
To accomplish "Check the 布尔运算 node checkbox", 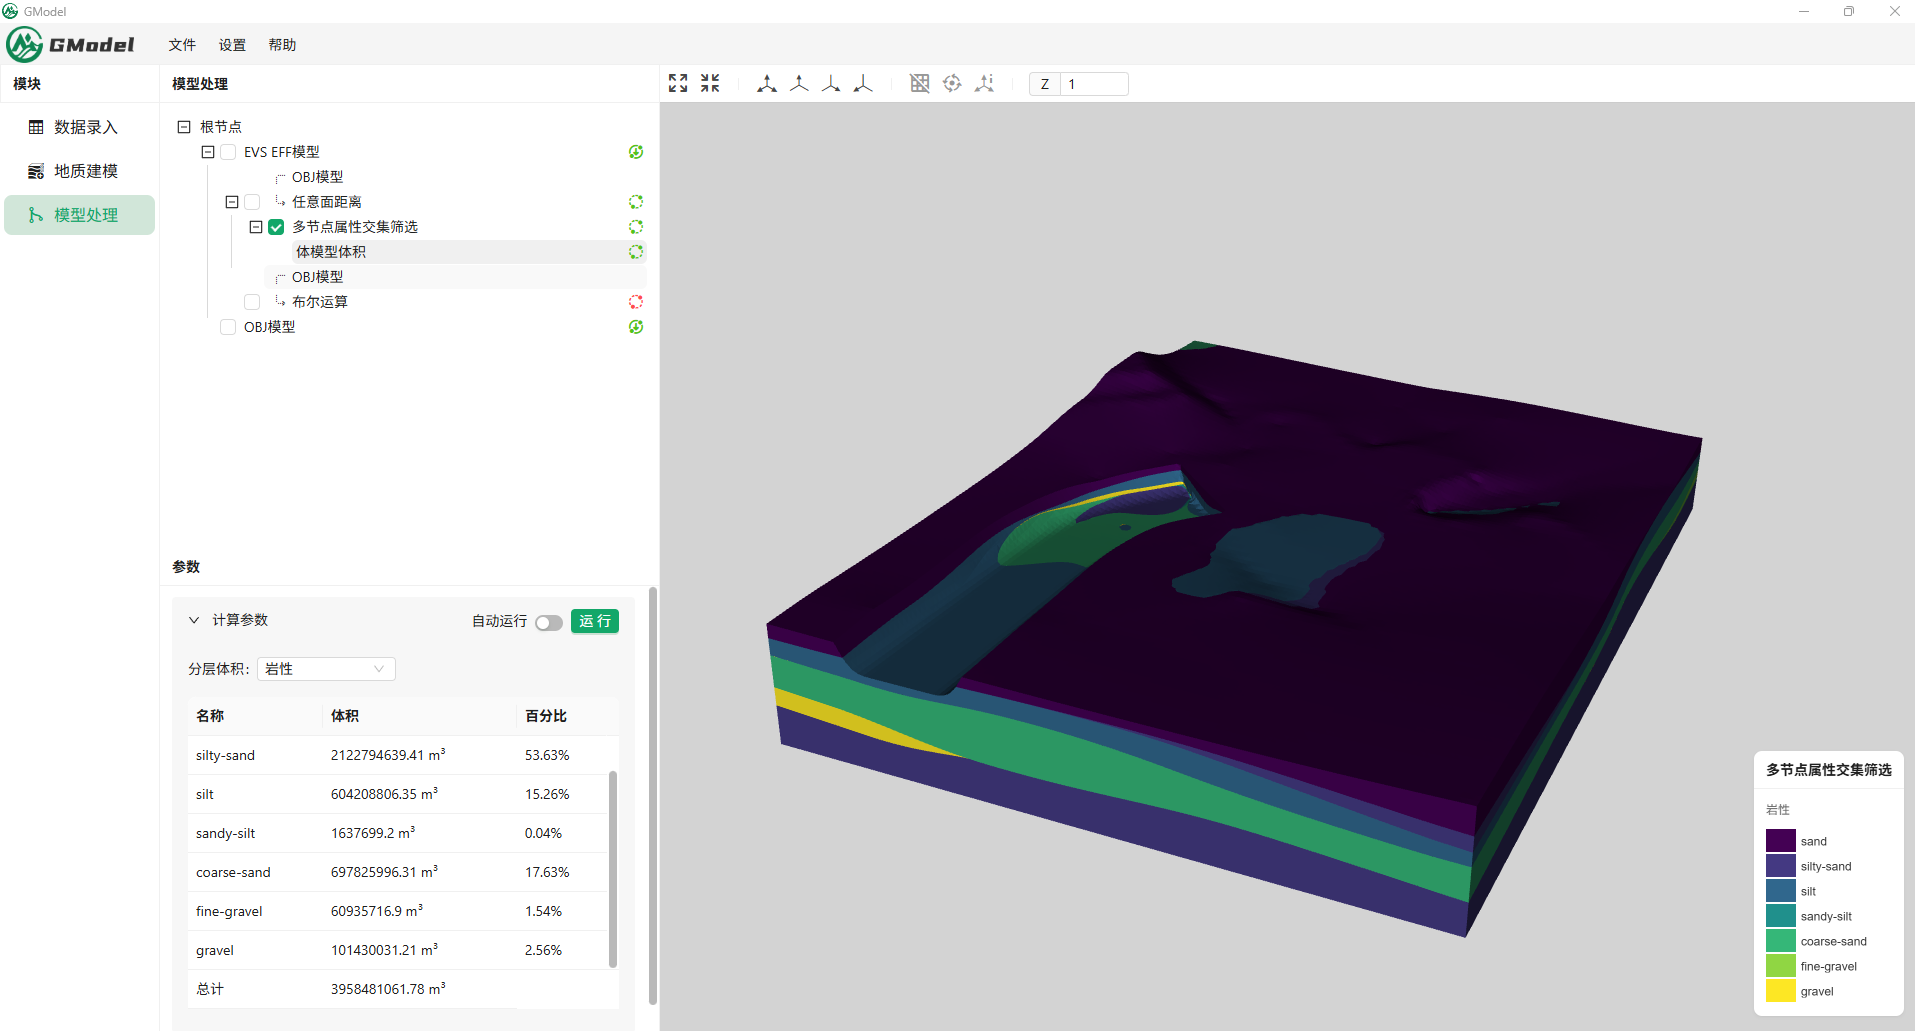I will click(252, 302).
